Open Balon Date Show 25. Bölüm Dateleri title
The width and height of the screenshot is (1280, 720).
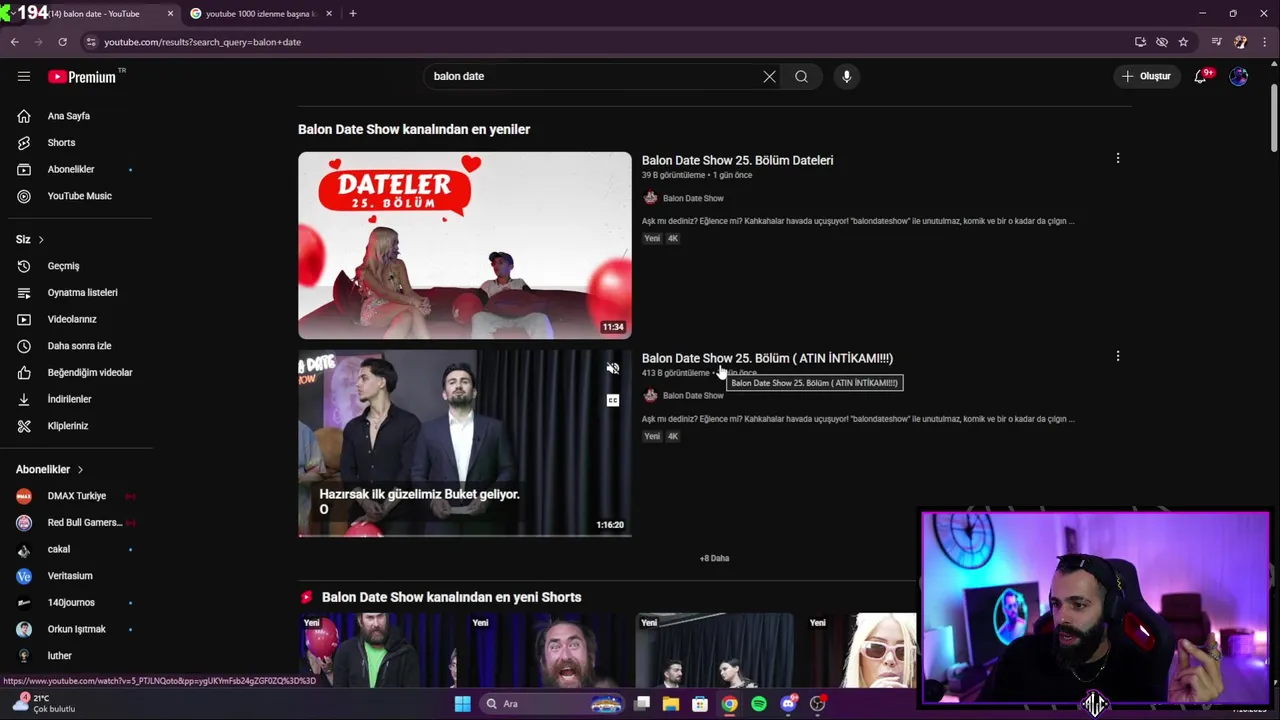[737, 160]
